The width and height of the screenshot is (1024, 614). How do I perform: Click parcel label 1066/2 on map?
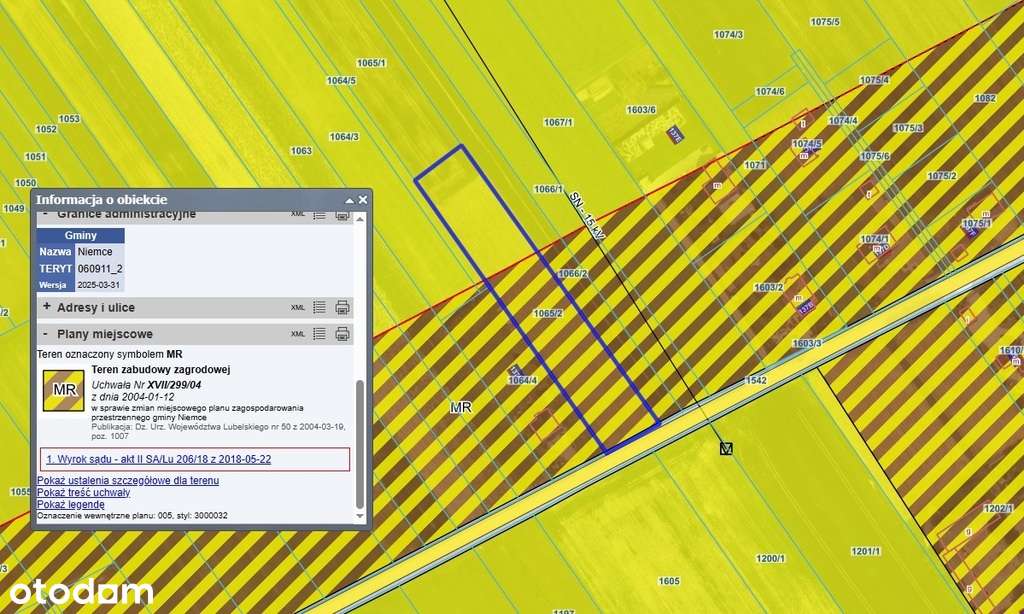[x=573, y=274]
